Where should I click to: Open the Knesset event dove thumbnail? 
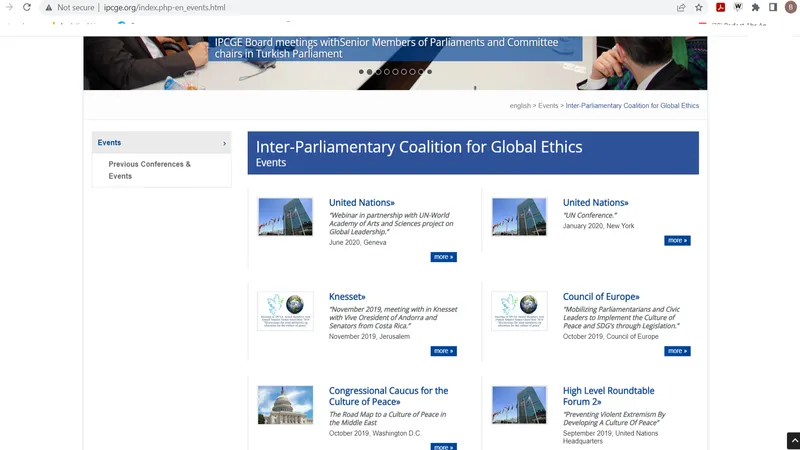[x=285, y=311]
